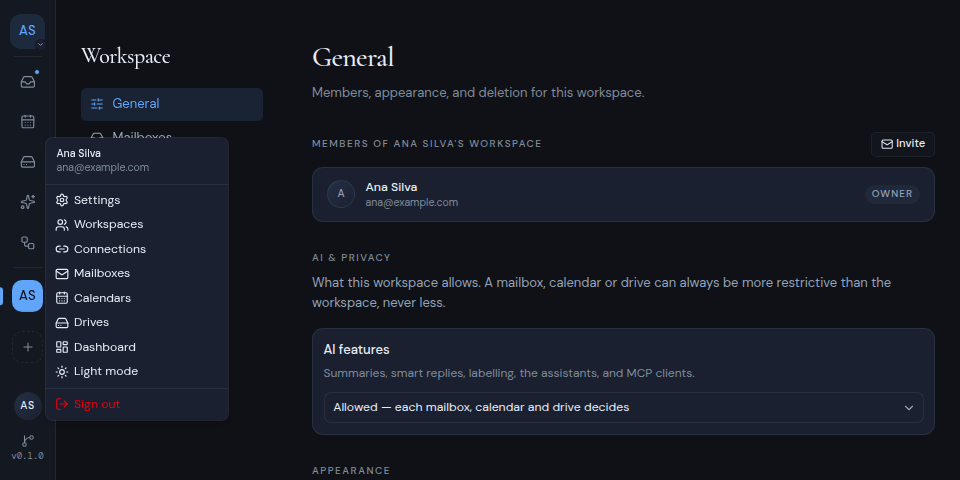Open Dashboard from the user menu

pos(137,347)
